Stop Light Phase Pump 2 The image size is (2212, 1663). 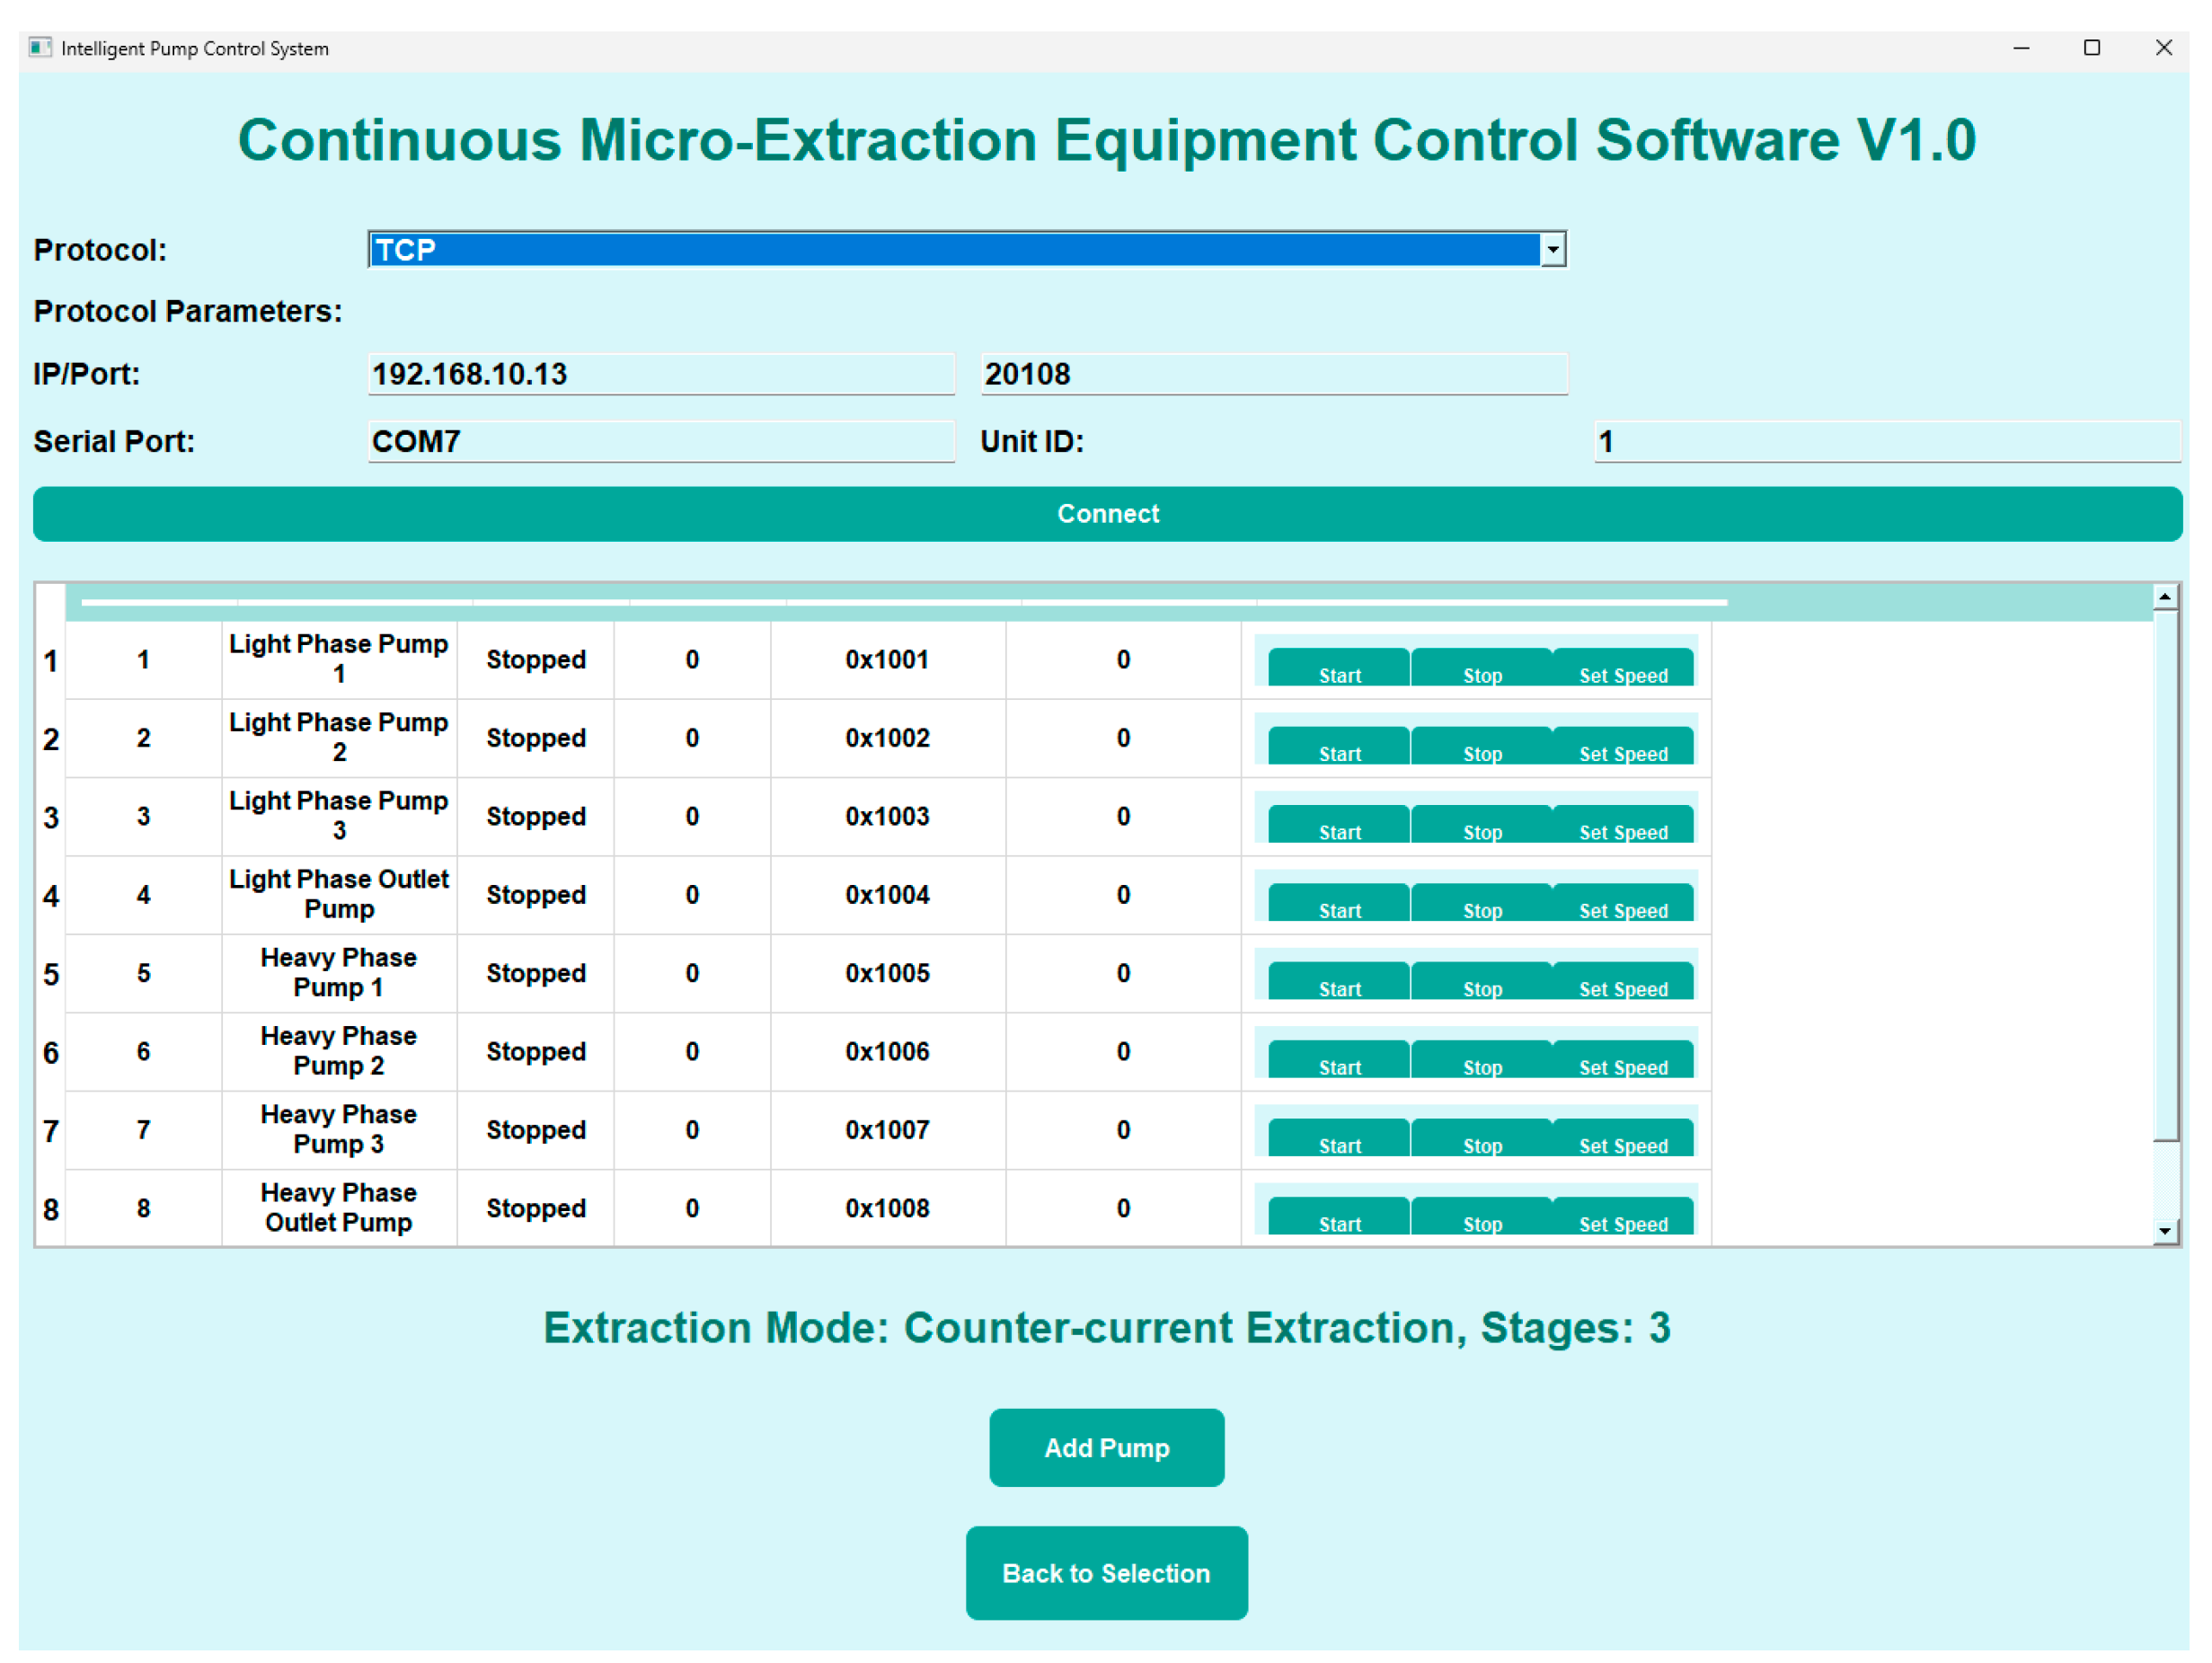tap(1481, 747)
